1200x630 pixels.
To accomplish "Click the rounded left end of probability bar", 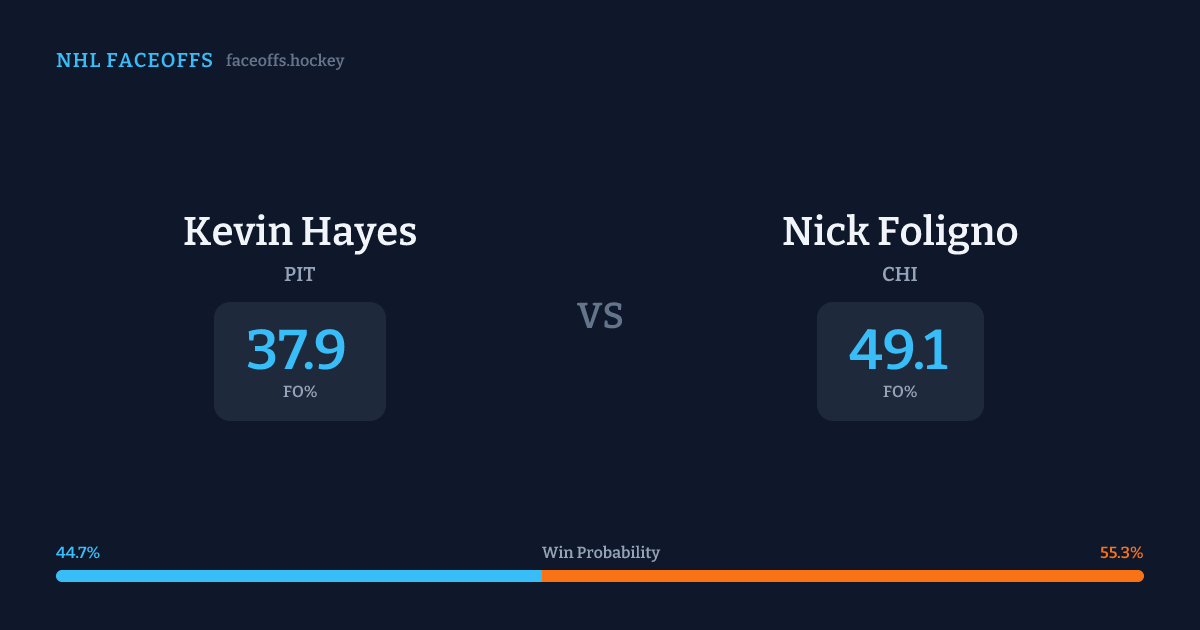I will [60, 576].
